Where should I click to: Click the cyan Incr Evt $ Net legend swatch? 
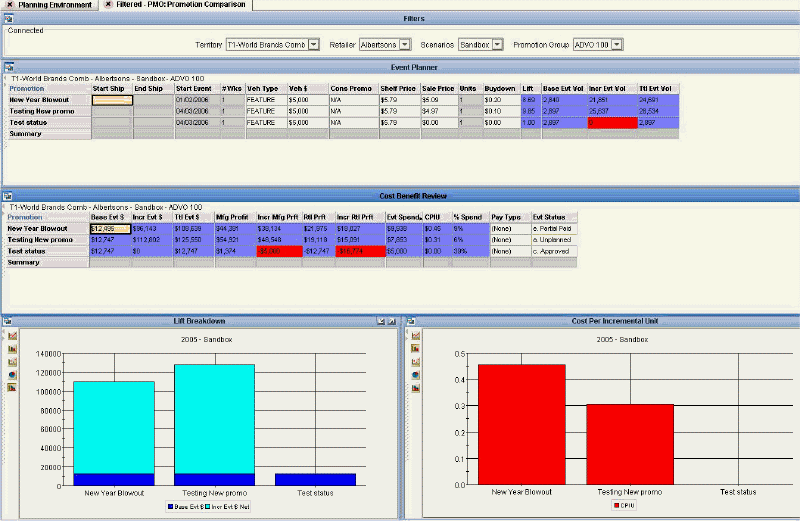(x=208, y=507)
